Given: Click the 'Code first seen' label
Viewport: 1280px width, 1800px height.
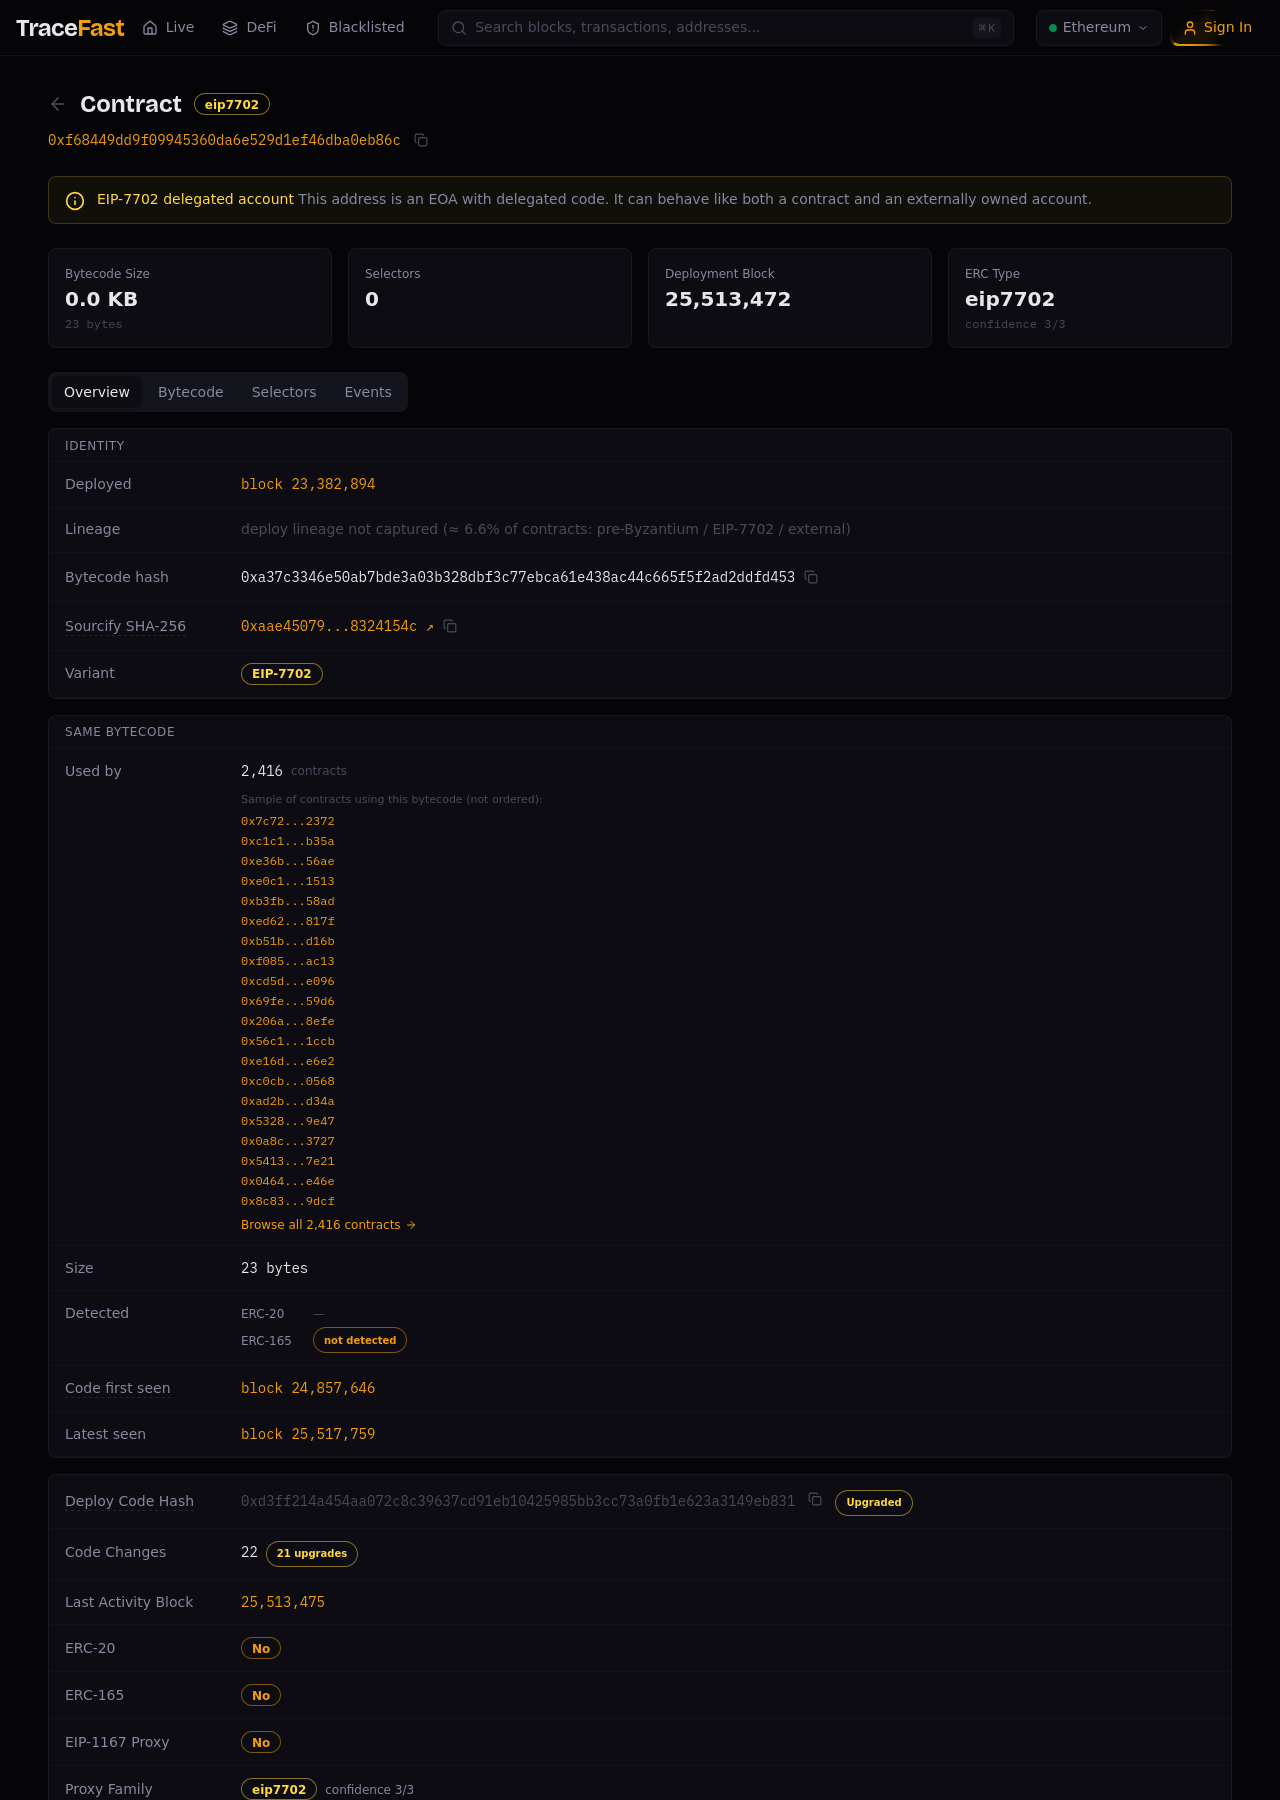Looking at the screenshot, I should pos(118,1388).
